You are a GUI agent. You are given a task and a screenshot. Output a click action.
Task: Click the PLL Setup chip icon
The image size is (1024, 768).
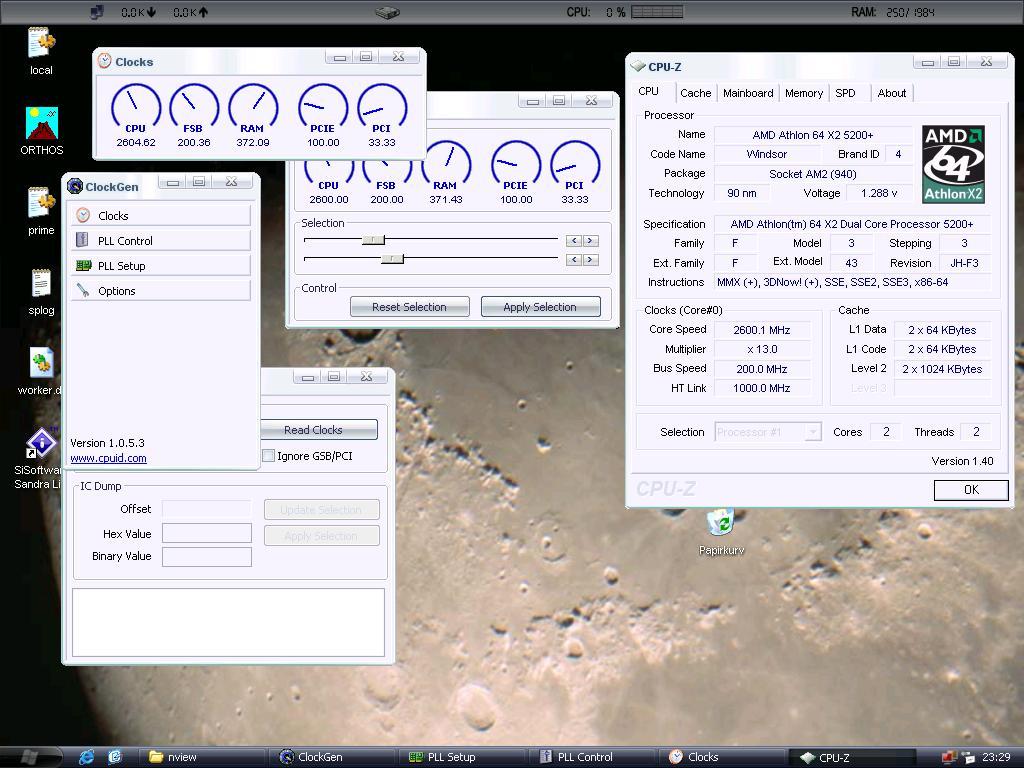(84, 265)
